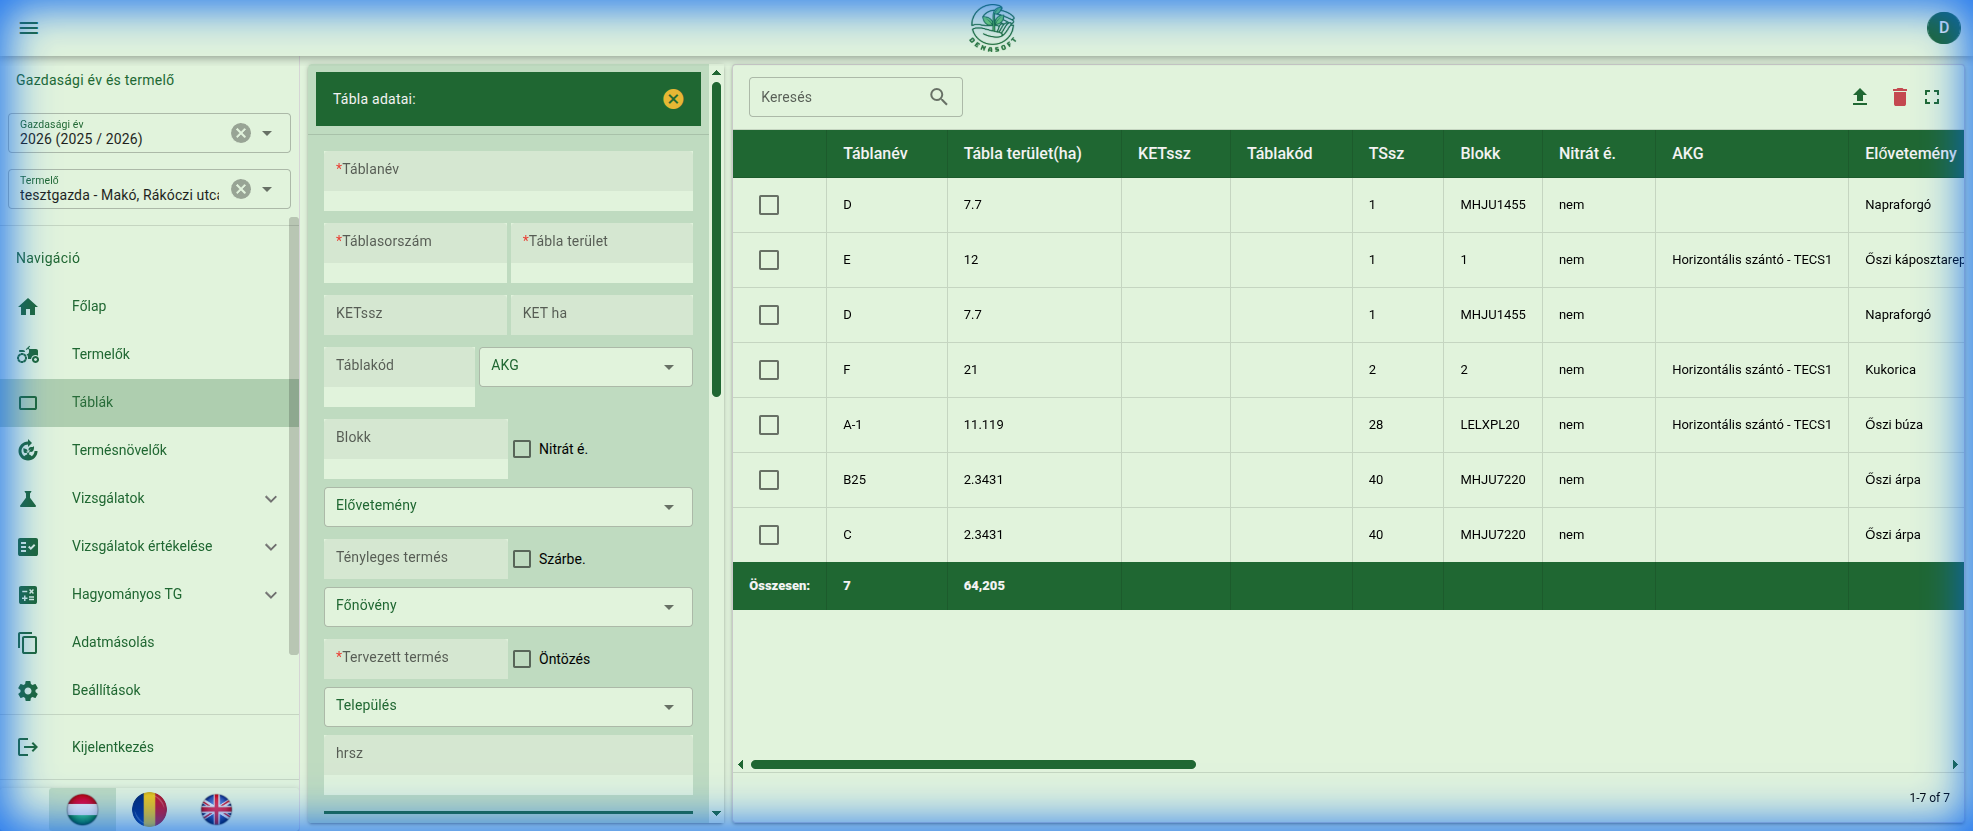The image size is (1973, 831).
Task: Enable the Nitrát é. checkbox
Action: coord(522,449)
